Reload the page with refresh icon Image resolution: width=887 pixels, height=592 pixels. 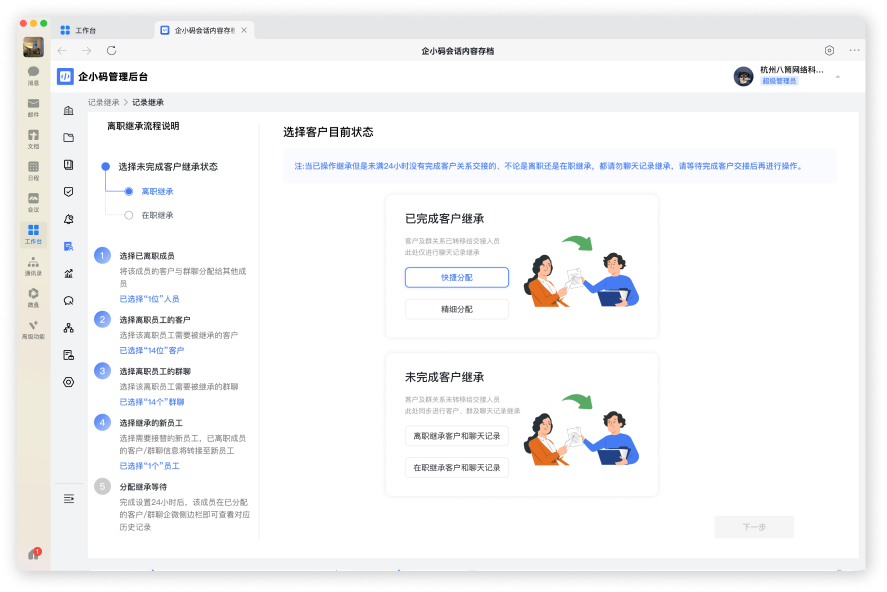point(111,50)
